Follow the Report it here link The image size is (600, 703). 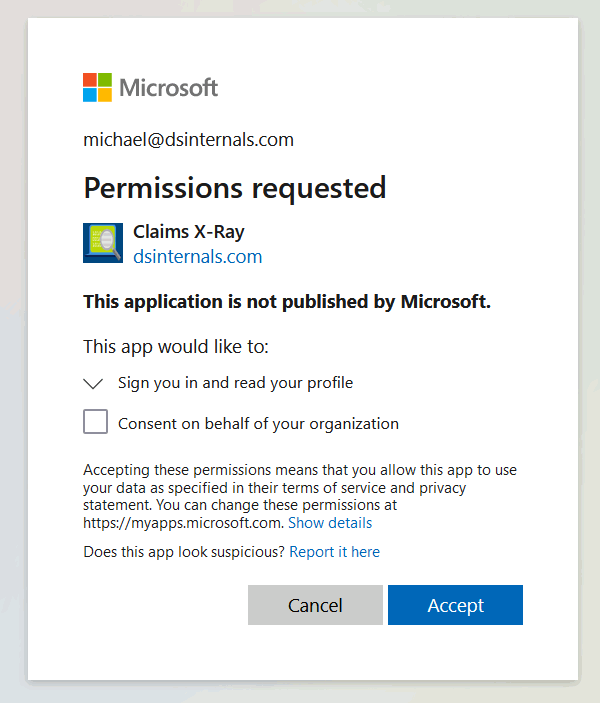click(x=335, y=551)
